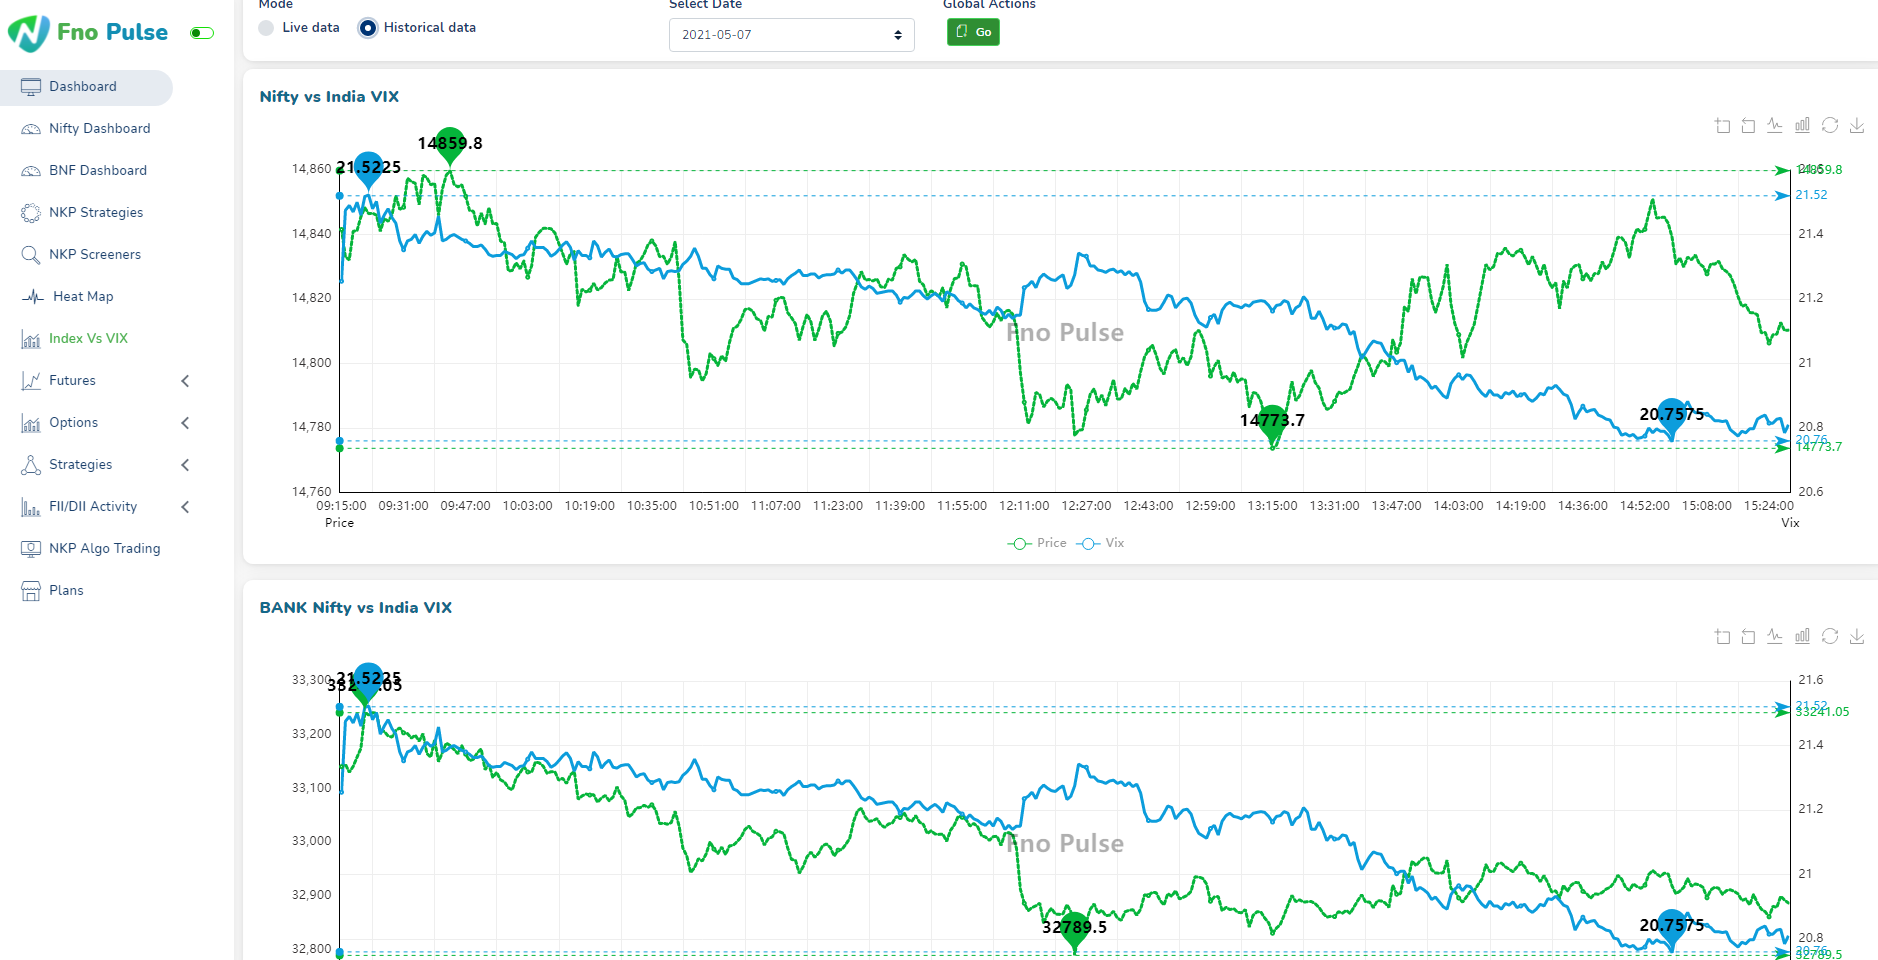Click the Options sidebar item

74,423
